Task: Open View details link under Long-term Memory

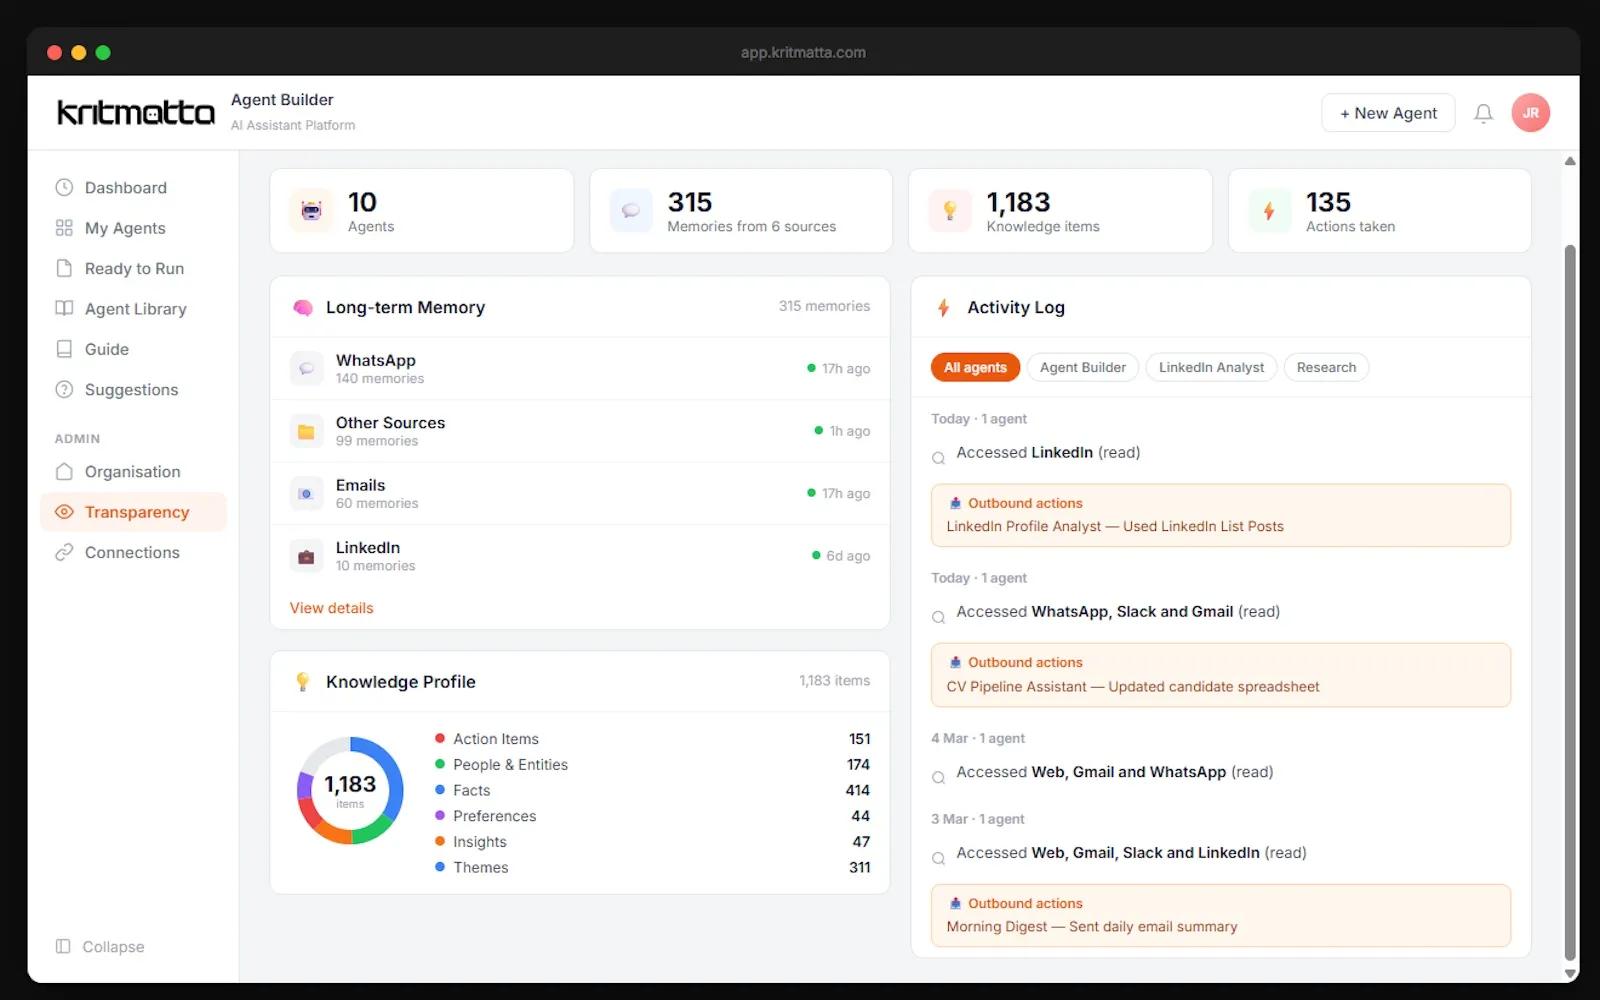Action: coord(331,608)
